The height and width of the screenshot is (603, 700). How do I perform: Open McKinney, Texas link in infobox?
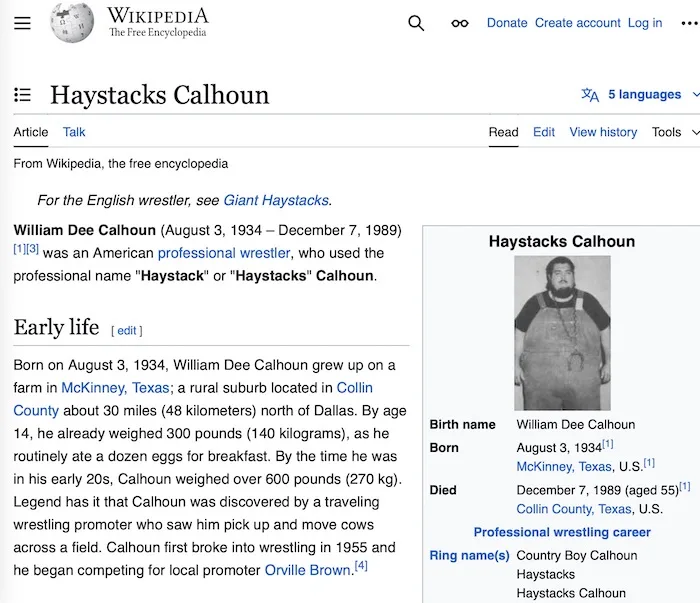point(564,466)
